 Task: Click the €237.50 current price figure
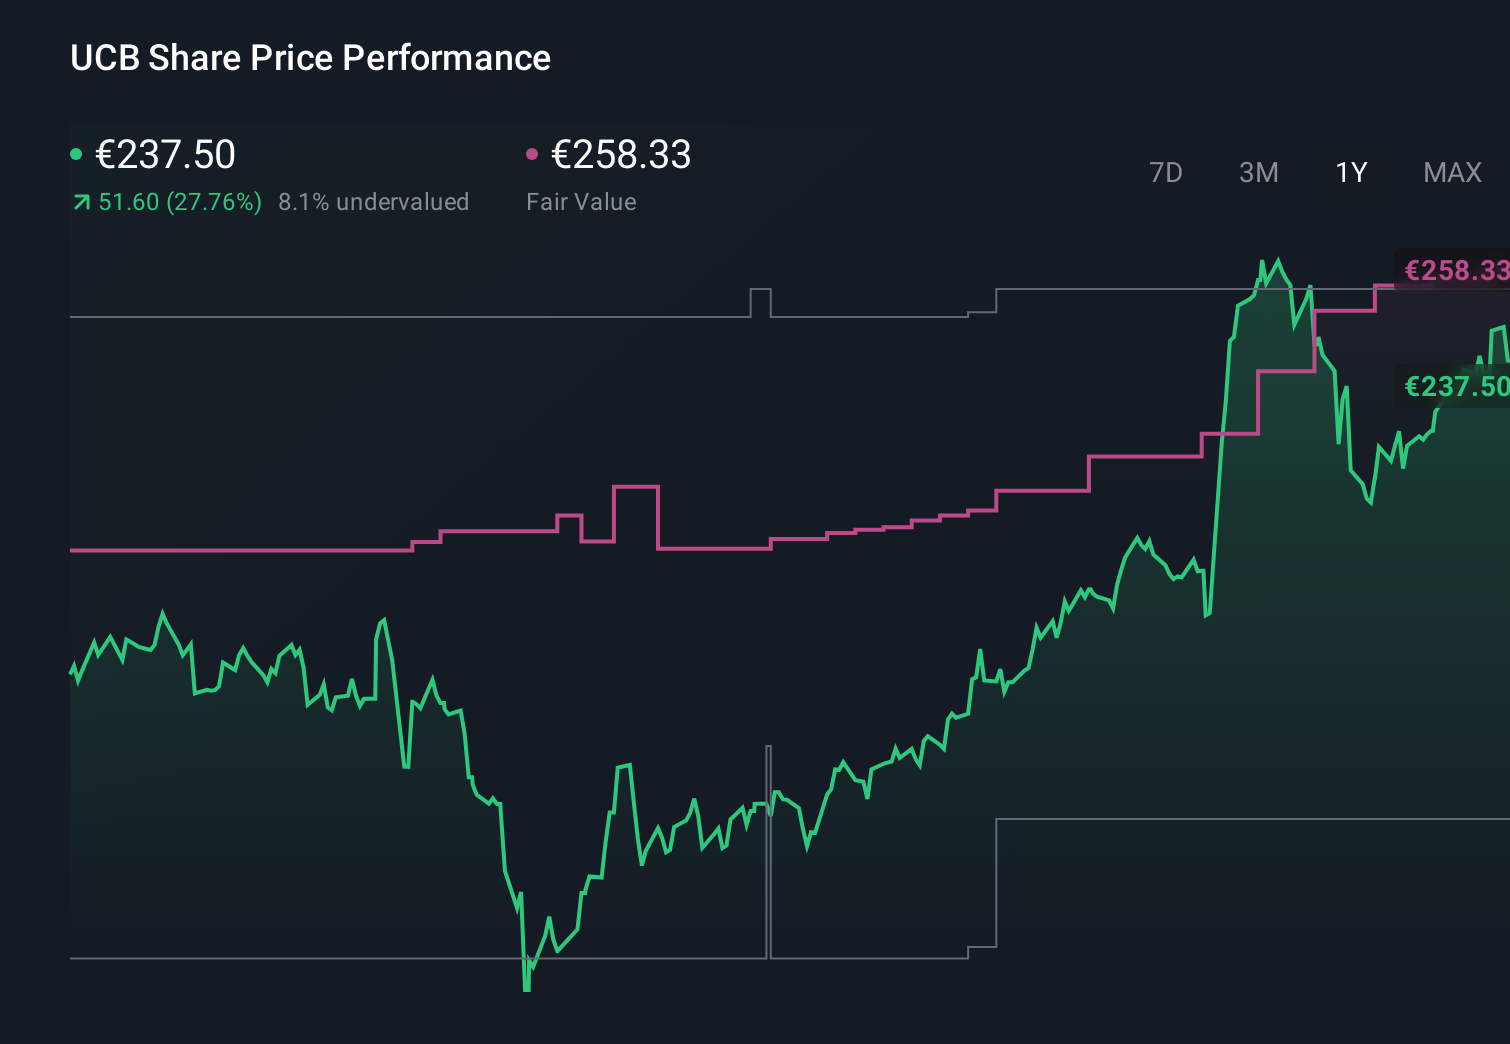[x=164, y=154]
